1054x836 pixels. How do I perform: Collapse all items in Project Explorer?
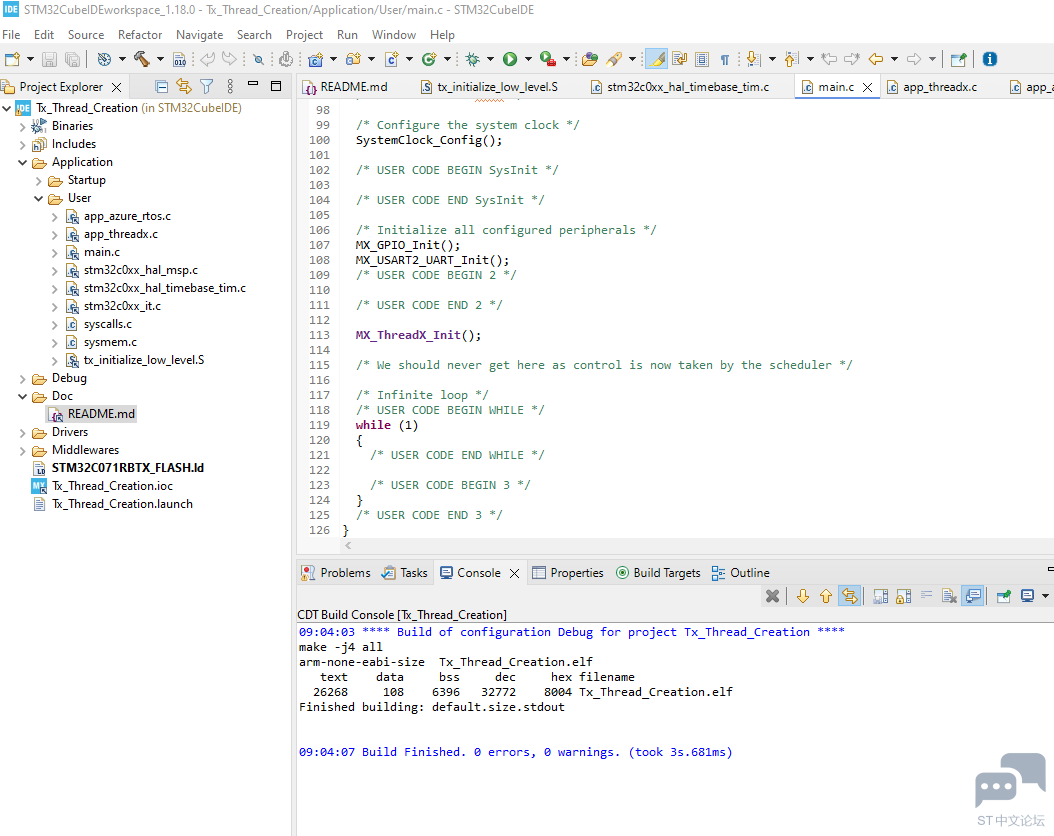[x=161, y=87]
